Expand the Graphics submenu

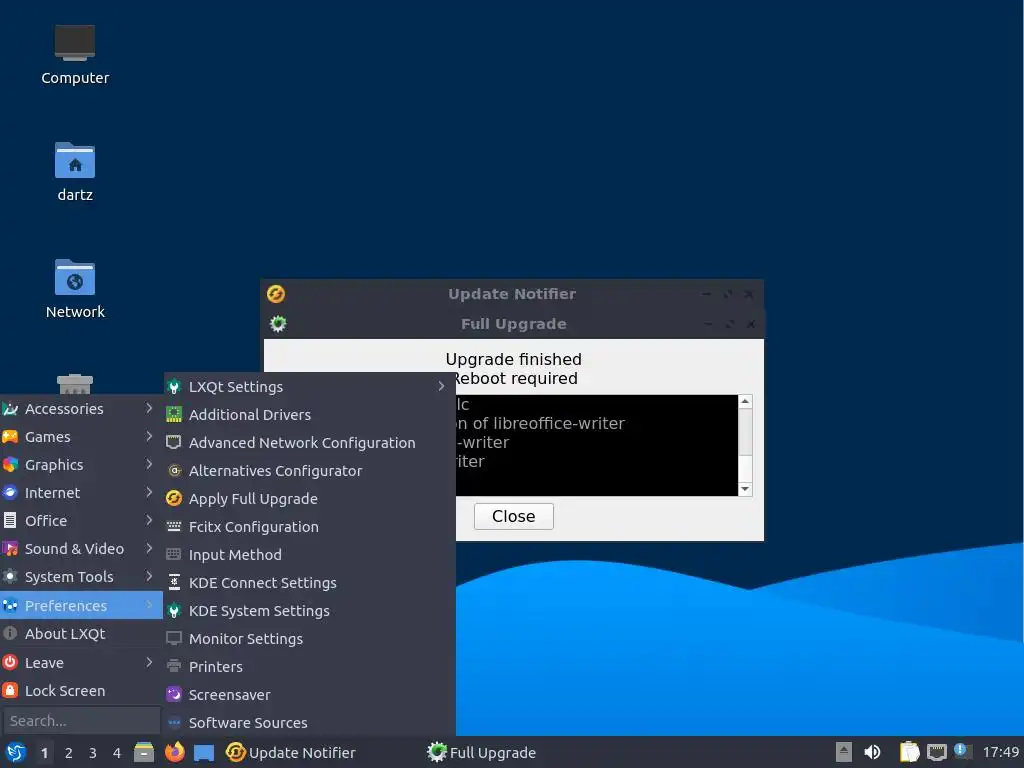(x=81, y=465)
